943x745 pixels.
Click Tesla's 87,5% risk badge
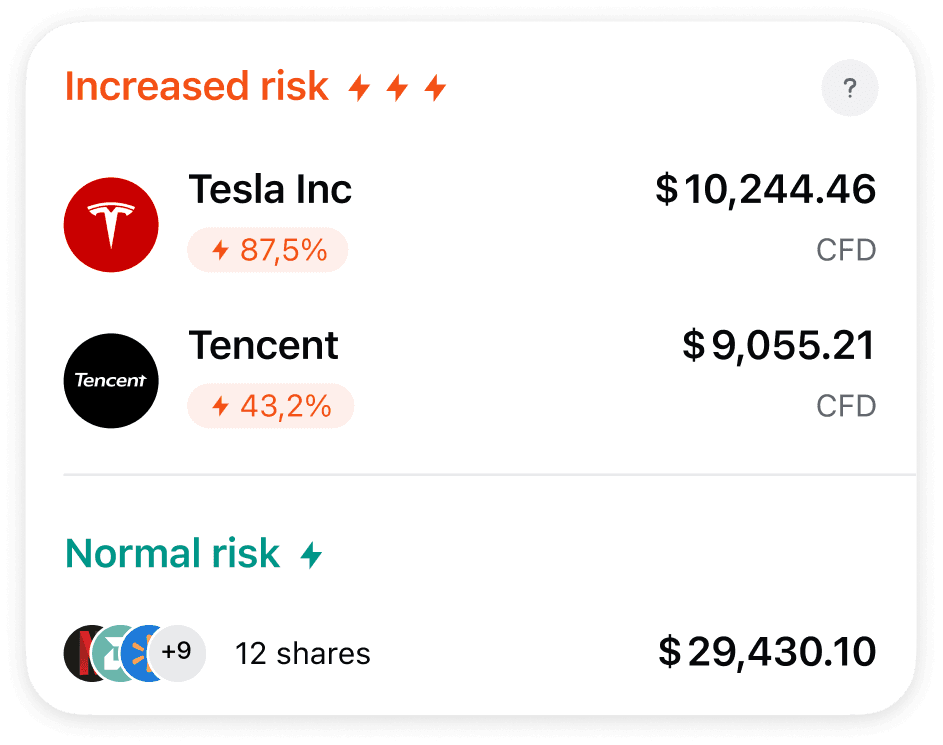(x=268, y=250)
